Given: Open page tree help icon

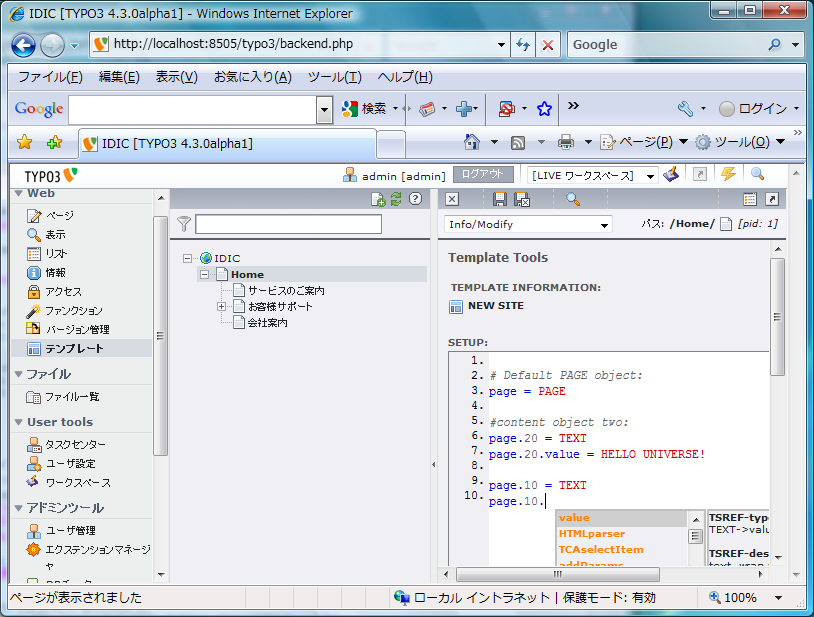Looking at the screenshot, I should [415, 199].
